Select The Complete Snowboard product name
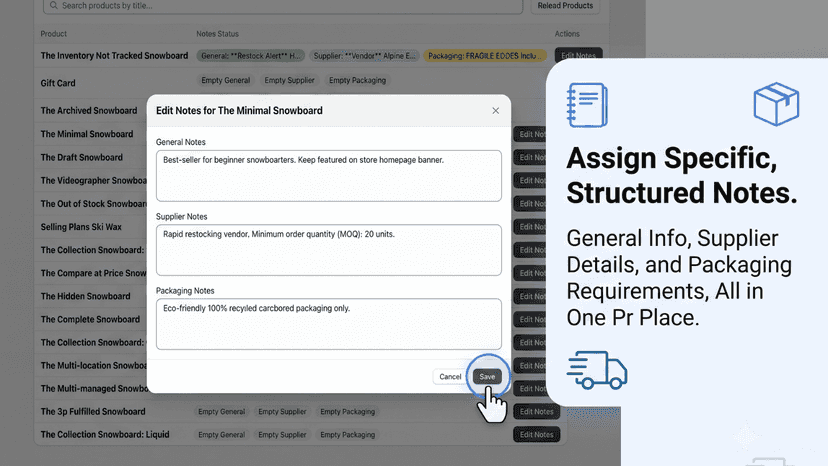Viewport: 828px width, 466px height. pos(90,320)
